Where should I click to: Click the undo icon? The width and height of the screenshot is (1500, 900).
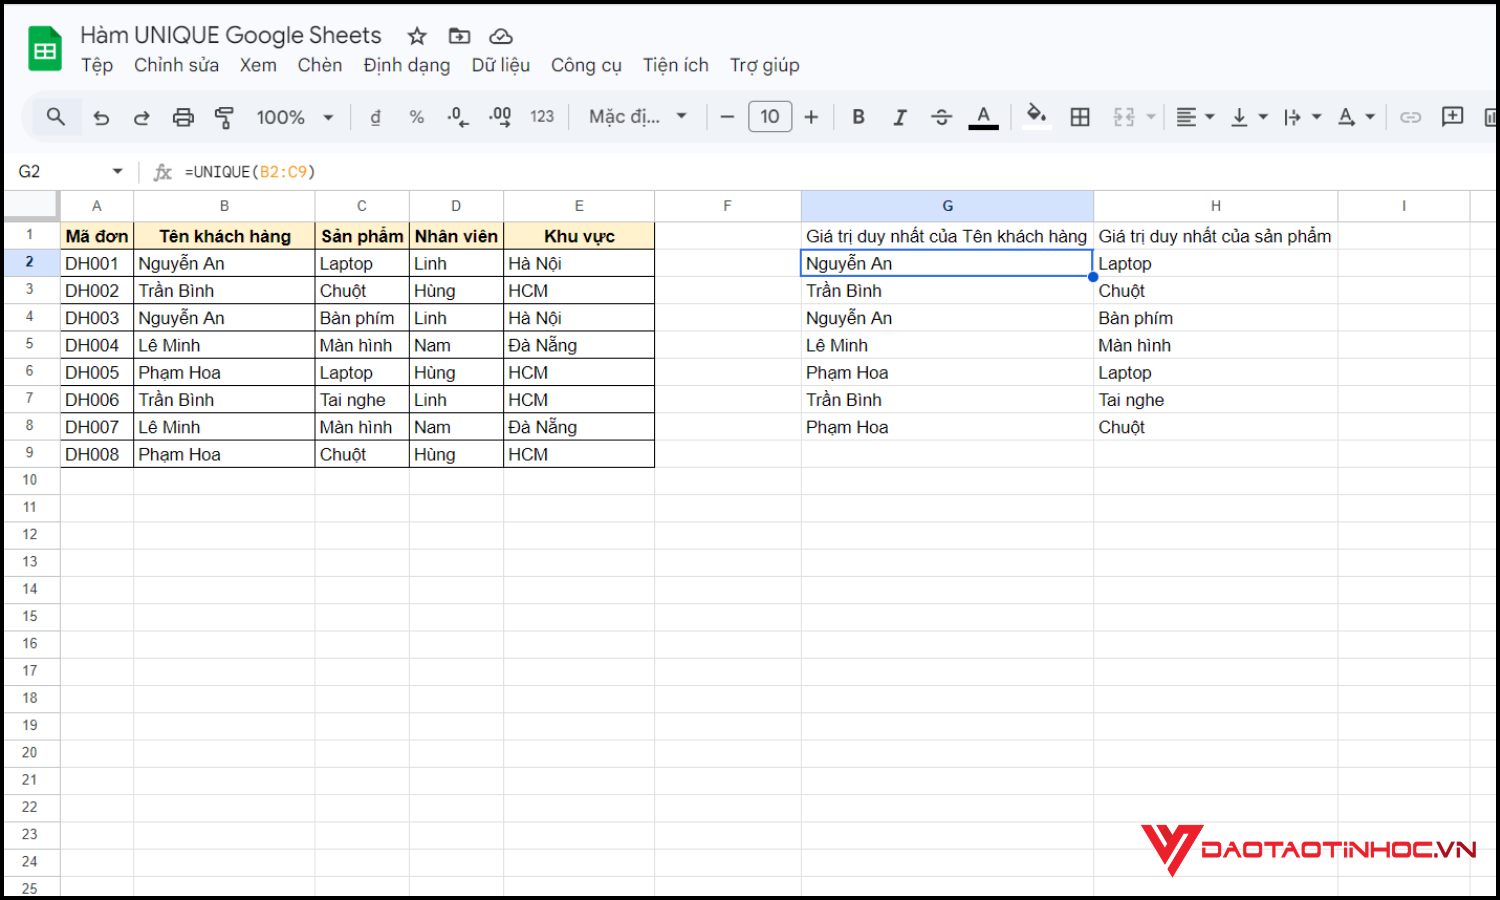(100, 116)
